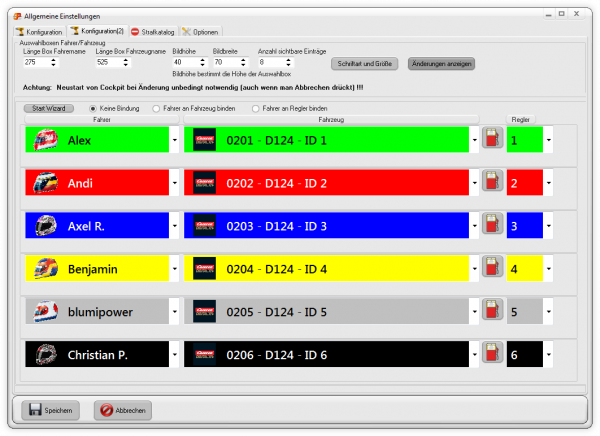Open the Regler dropdown showing 4

tap(549, 269)
